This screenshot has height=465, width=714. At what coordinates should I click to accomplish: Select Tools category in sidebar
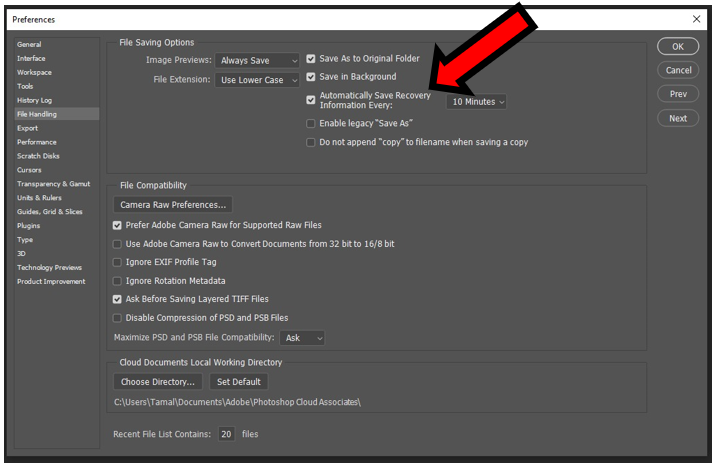(x=25, y=86)
